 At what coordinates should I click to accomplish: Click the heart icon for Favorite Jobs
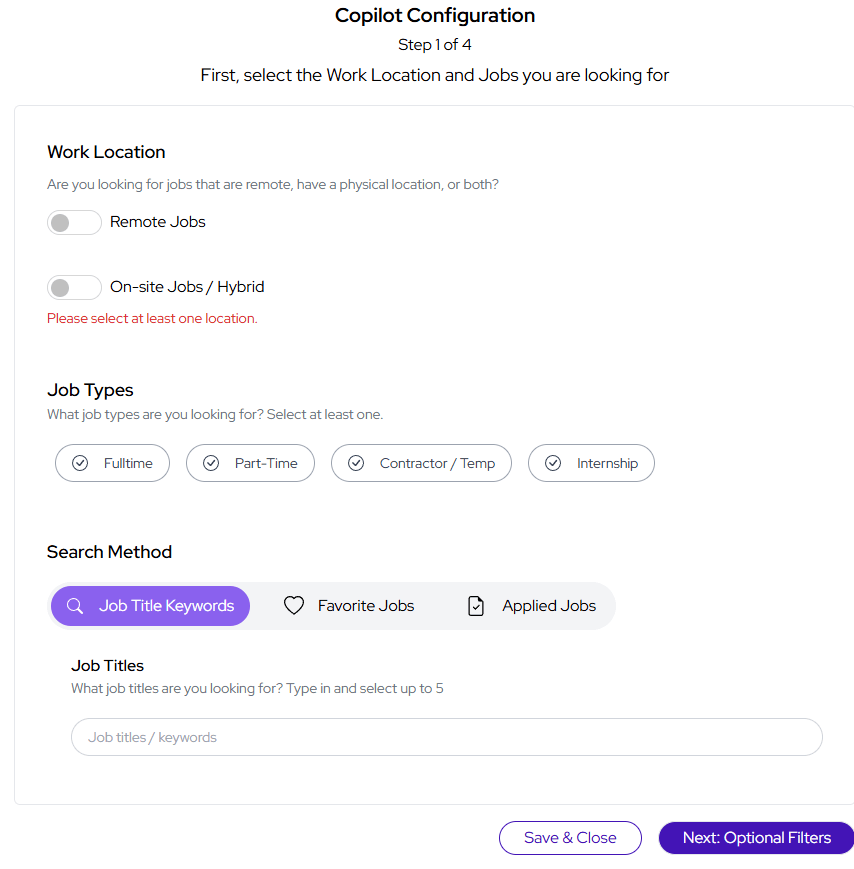point(293,606)
